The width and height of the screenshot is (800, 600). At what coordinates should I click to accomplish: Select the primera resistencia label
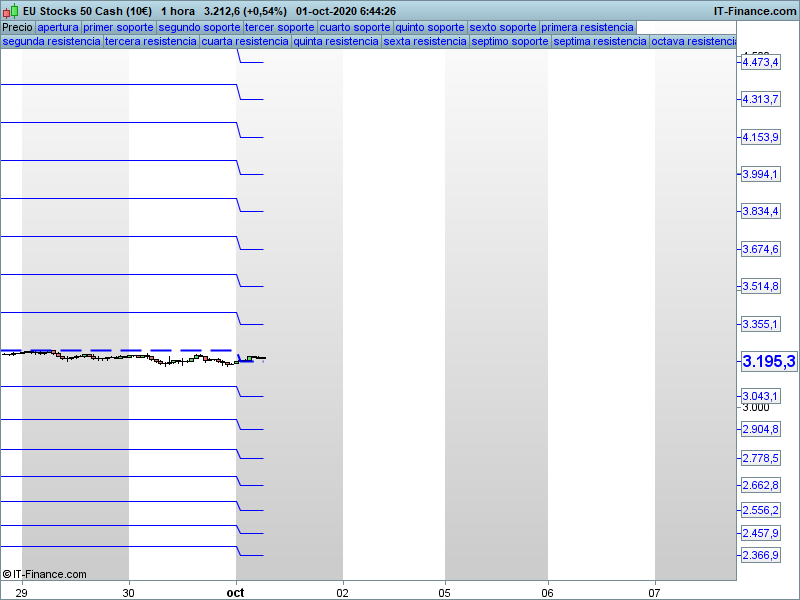click(x=588, y=27)
